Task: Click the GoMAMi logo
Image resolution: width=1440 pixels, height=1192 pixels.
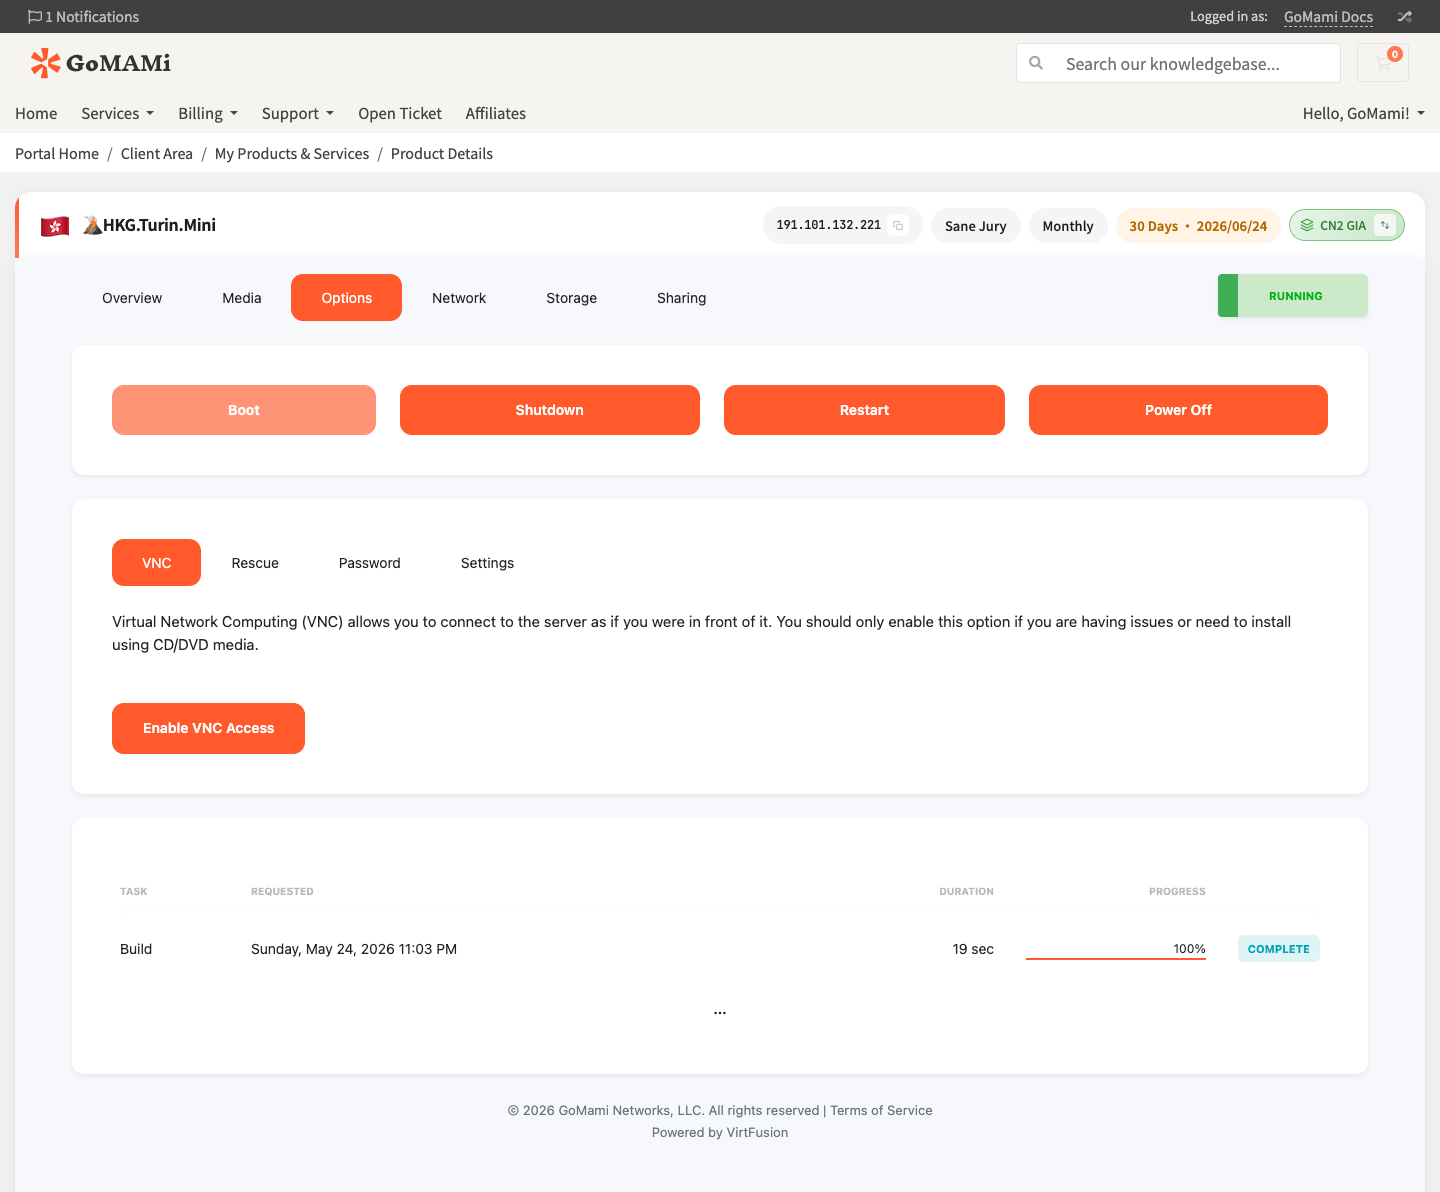Action: pyautogui.click(x=100, y=63)
